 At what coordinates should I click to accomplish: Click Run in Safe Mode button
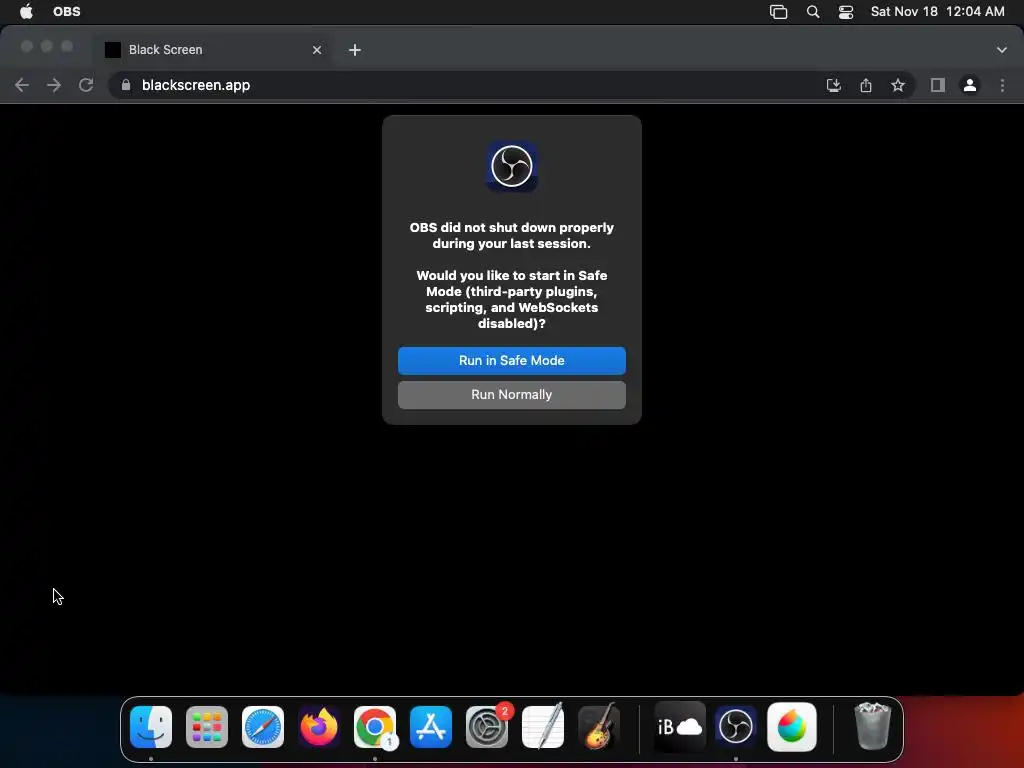pyautogui.click(x=511, y=360)
